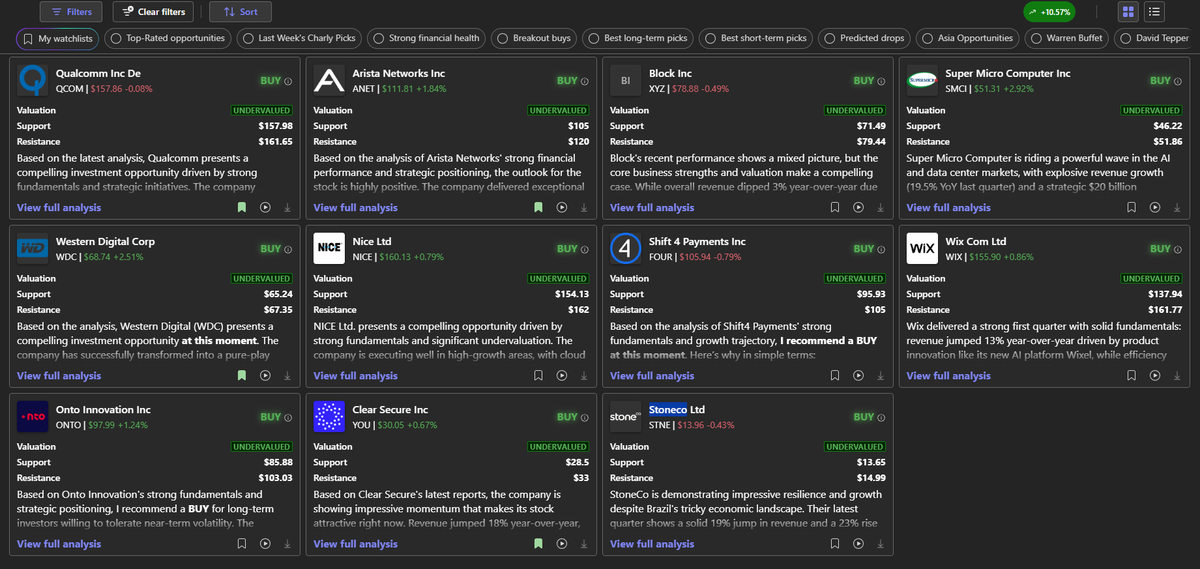The width and height of the screenshot is (1200, 569).
Task: Click the Shift 4 Payments logo
Action: [625, 248]
